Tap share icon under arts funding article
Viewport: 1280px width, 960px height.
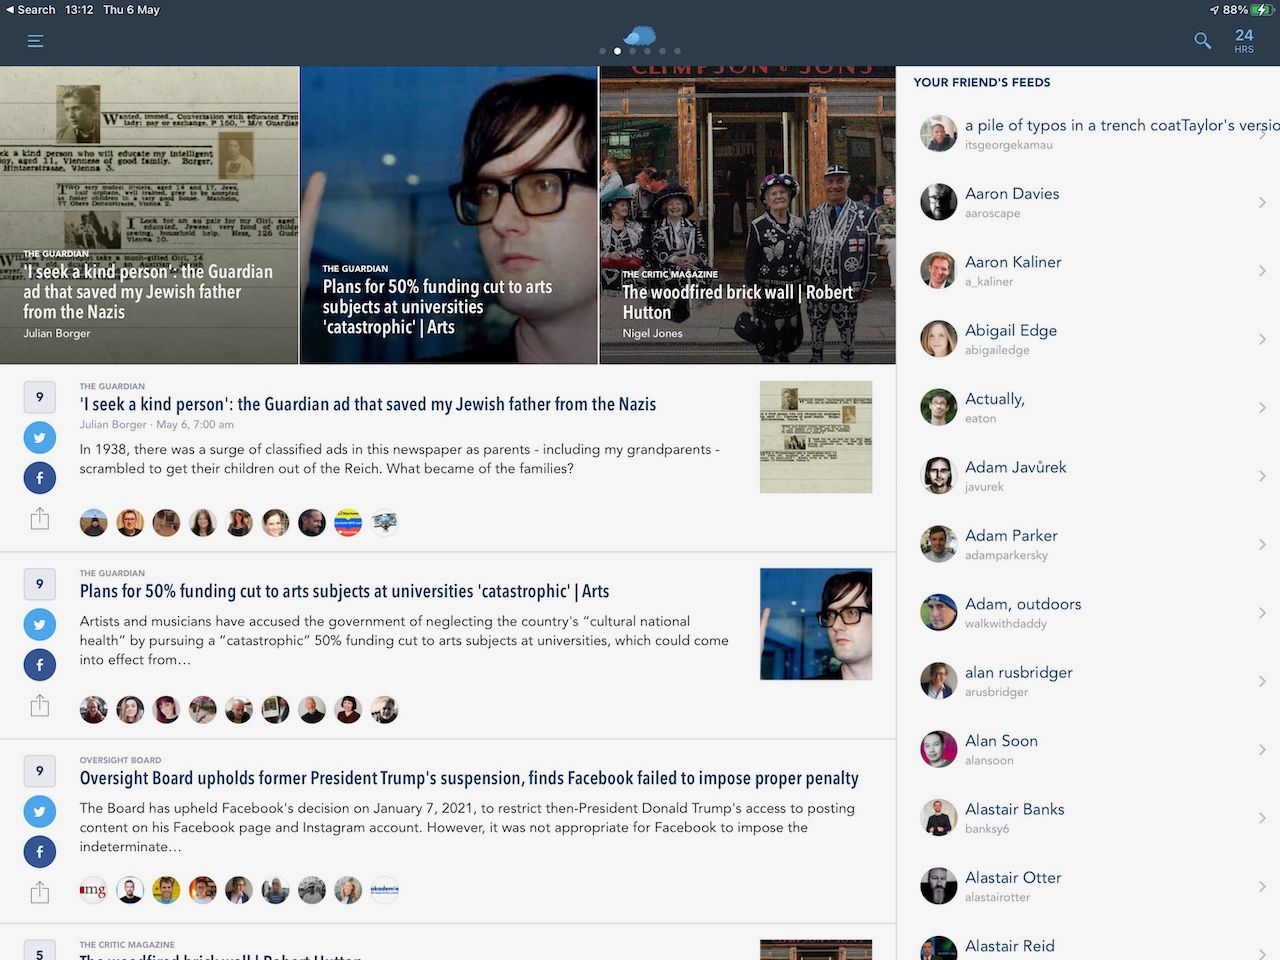click(x=39, y=705)
